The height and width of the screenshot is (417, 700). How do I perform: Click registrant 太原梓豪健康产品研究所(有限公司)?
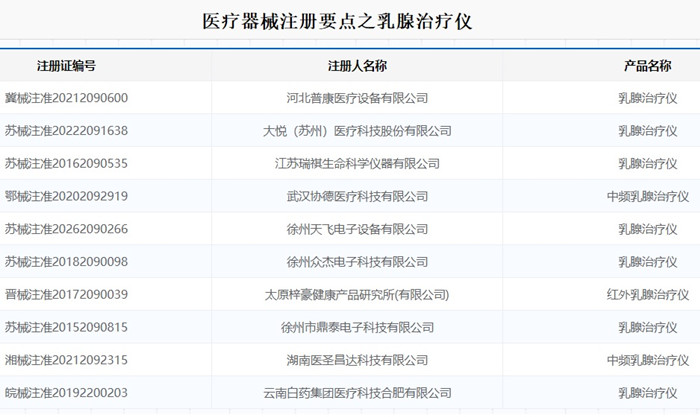(357, 295)
